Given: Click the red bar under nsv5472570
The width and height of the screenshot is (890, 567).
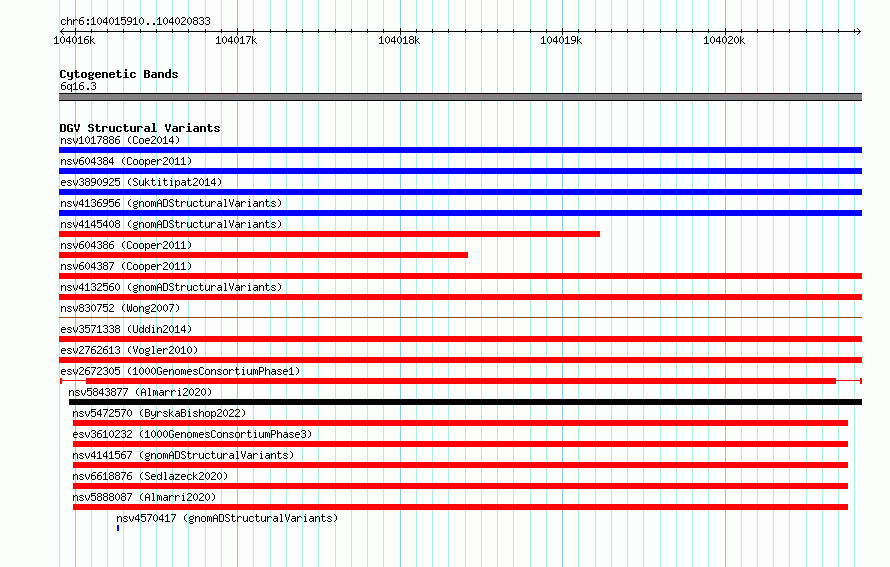Looking at the screenshot, I should tap(460, 423).
